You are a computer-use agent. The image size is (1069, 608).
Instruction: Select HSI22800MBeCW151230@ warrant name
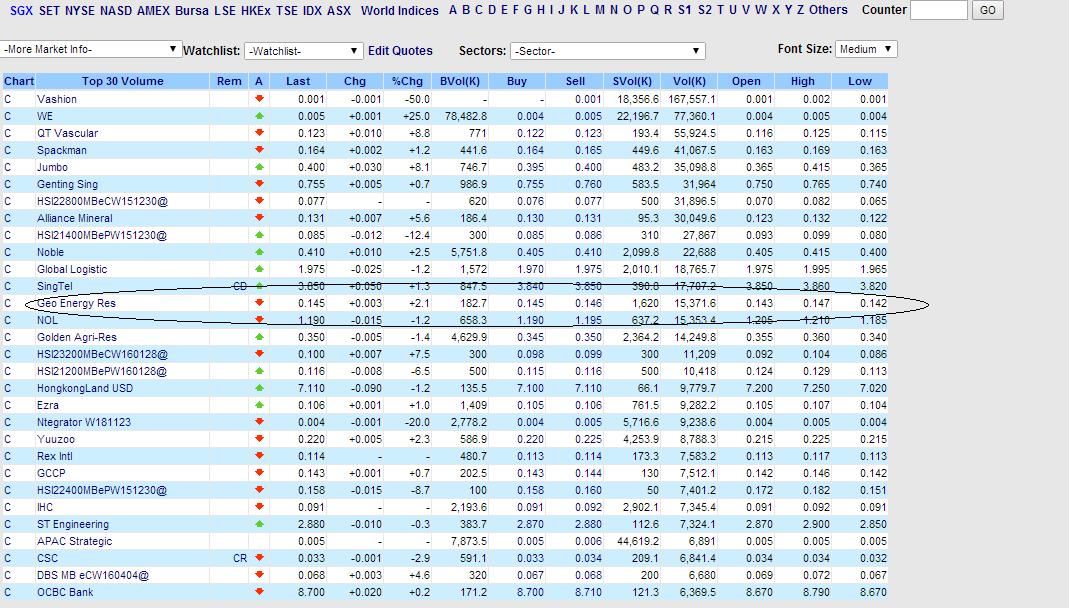pyautogui.click(x=102, y=201)
